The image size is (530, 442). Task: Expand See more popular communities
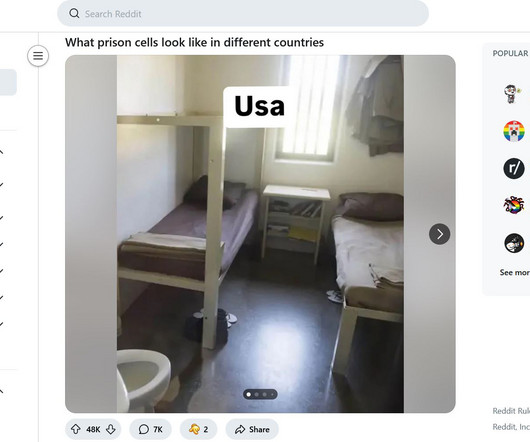tap(514, 272)
